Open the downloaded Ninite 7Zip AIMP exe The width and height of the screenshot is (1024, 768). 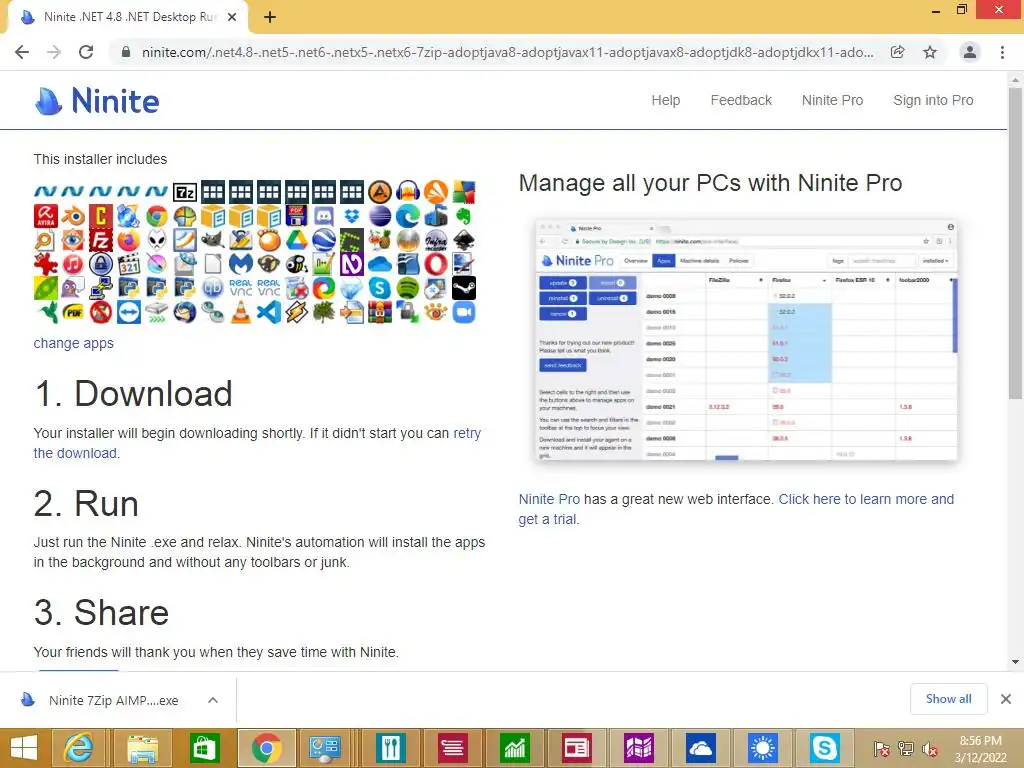click(x=113, y=700)
